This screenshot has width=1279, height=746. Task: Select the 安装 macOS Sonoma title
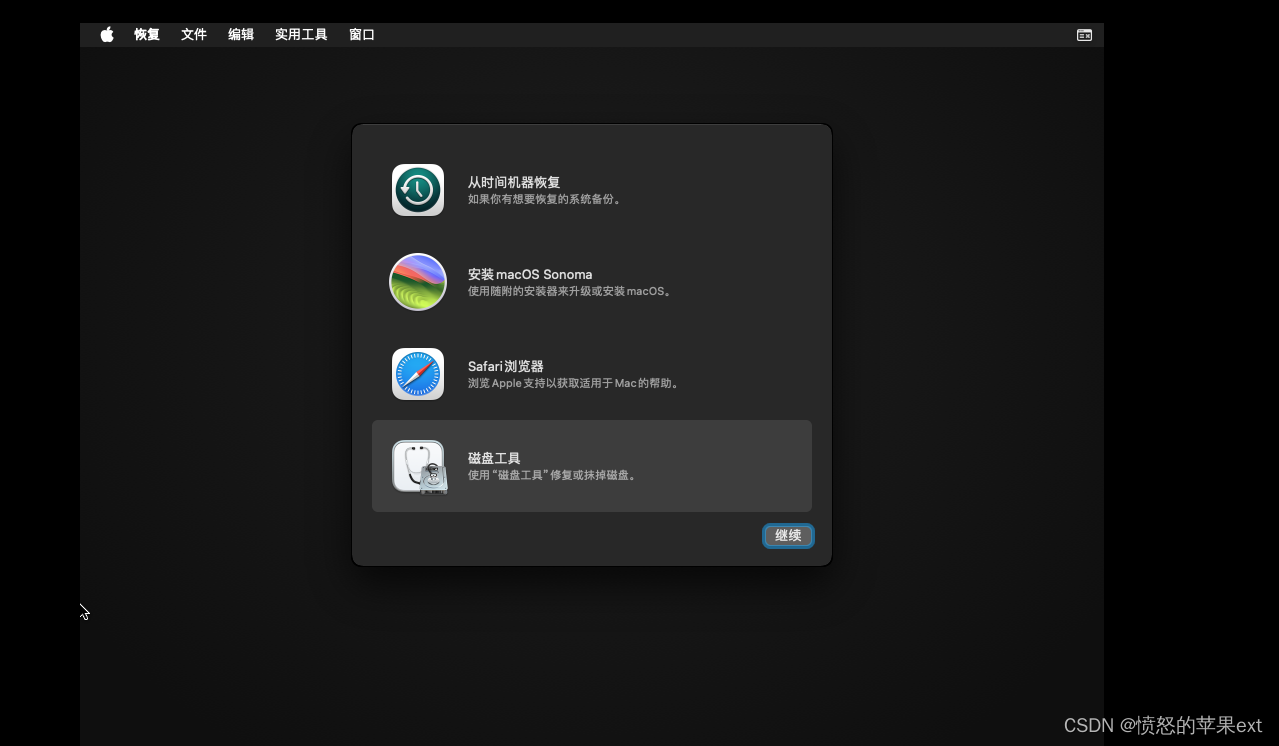coord(530,274)
